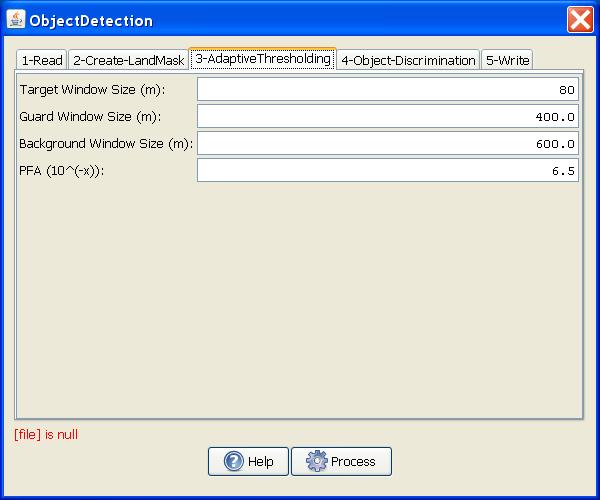Close the ObjectDetection window

580,20
